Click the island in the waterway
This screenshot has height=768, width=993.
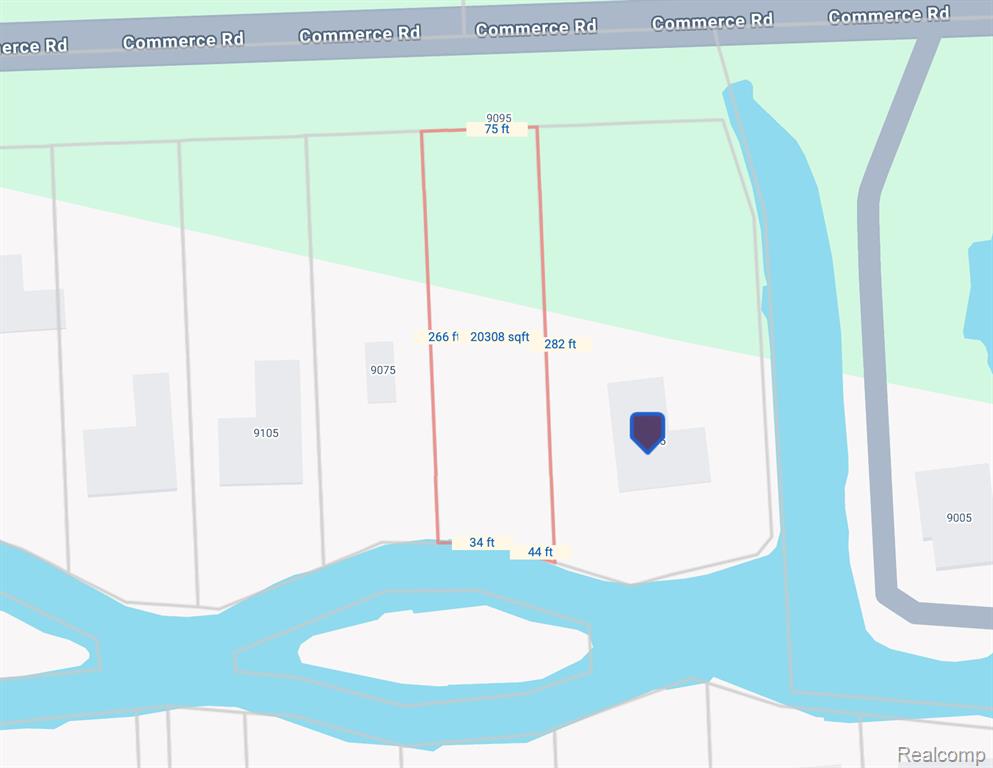[x=445, y=645]
